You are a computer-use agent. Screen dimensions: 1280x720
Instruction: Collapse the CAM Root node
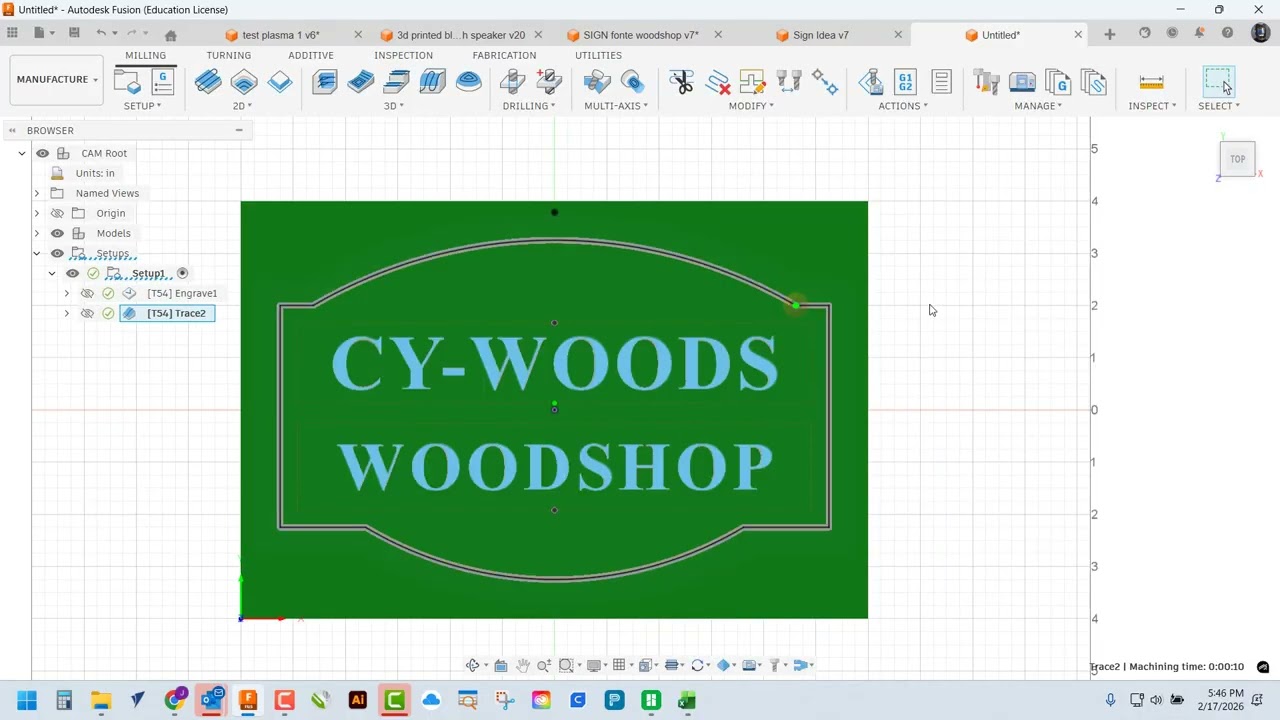point(22,153)
